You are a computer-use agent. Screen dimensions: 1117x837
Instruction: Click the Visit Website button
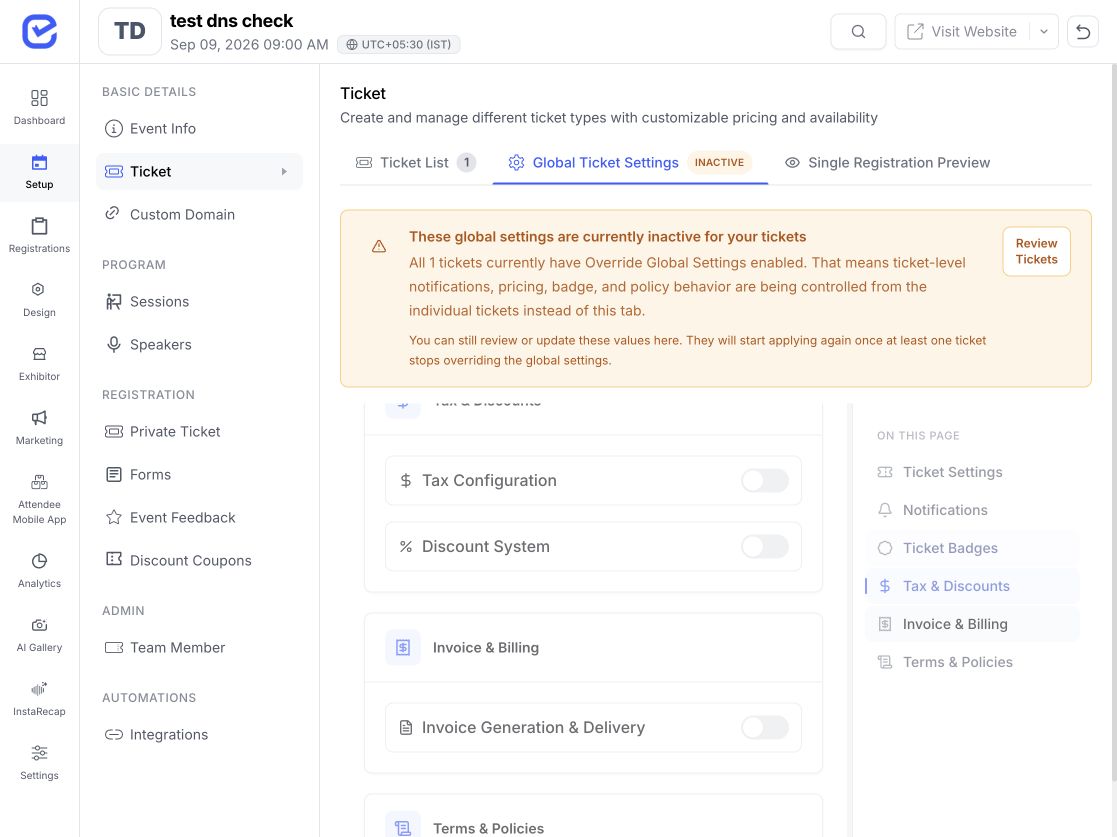(962, 31)
